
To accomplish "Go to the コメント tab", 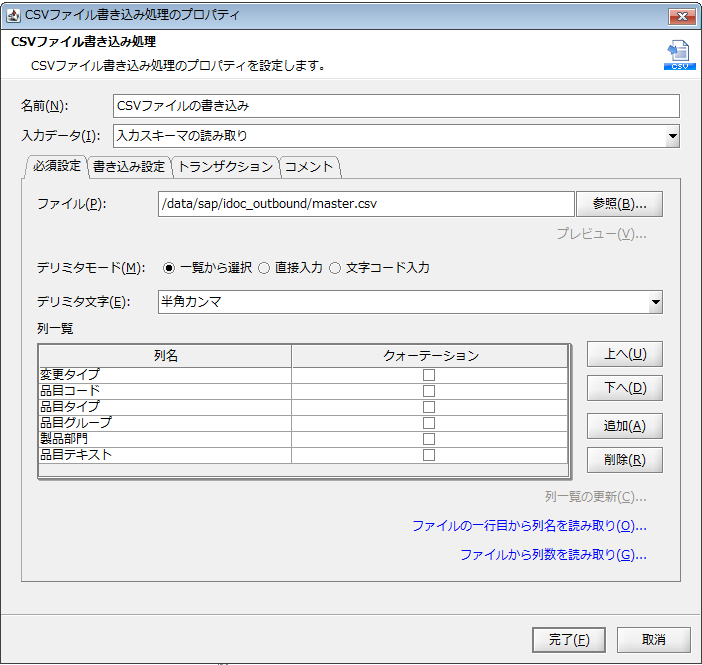I will 309,167.
